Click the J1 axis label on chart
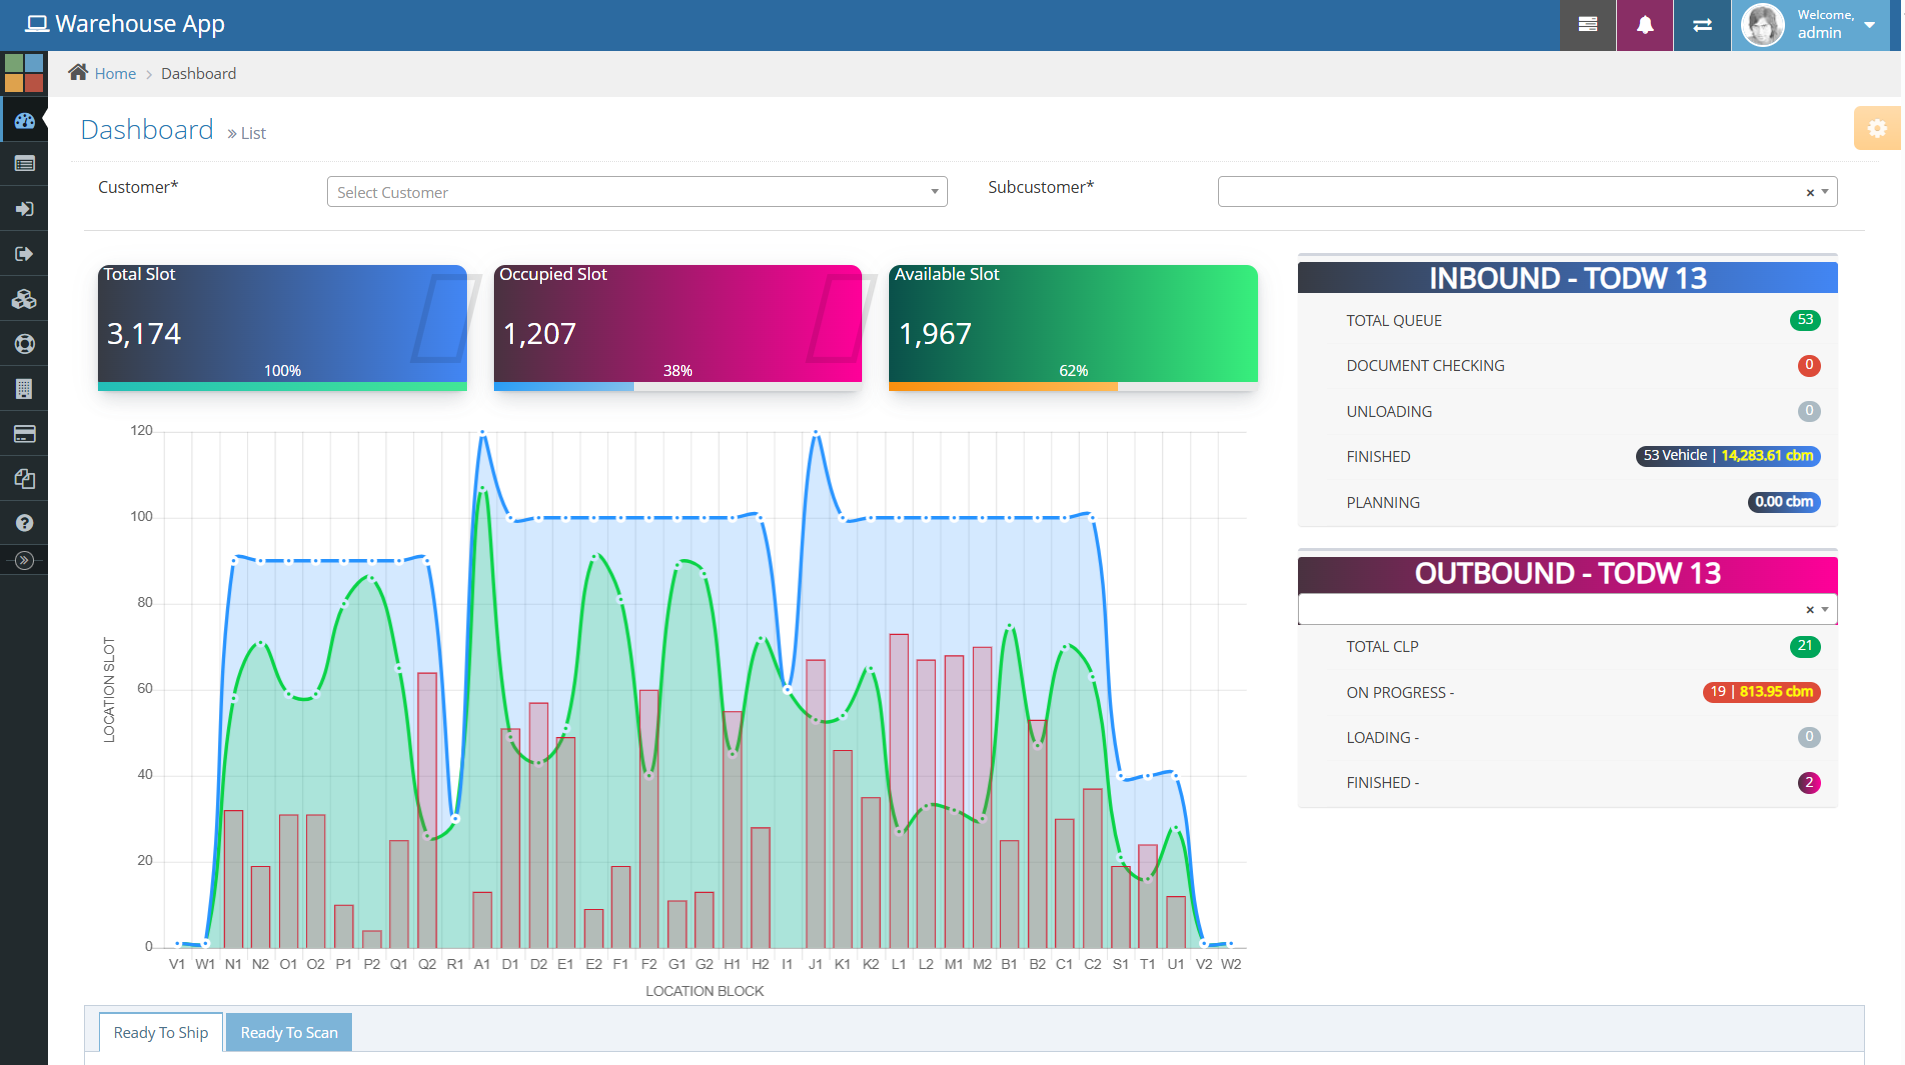 point(815,964)
